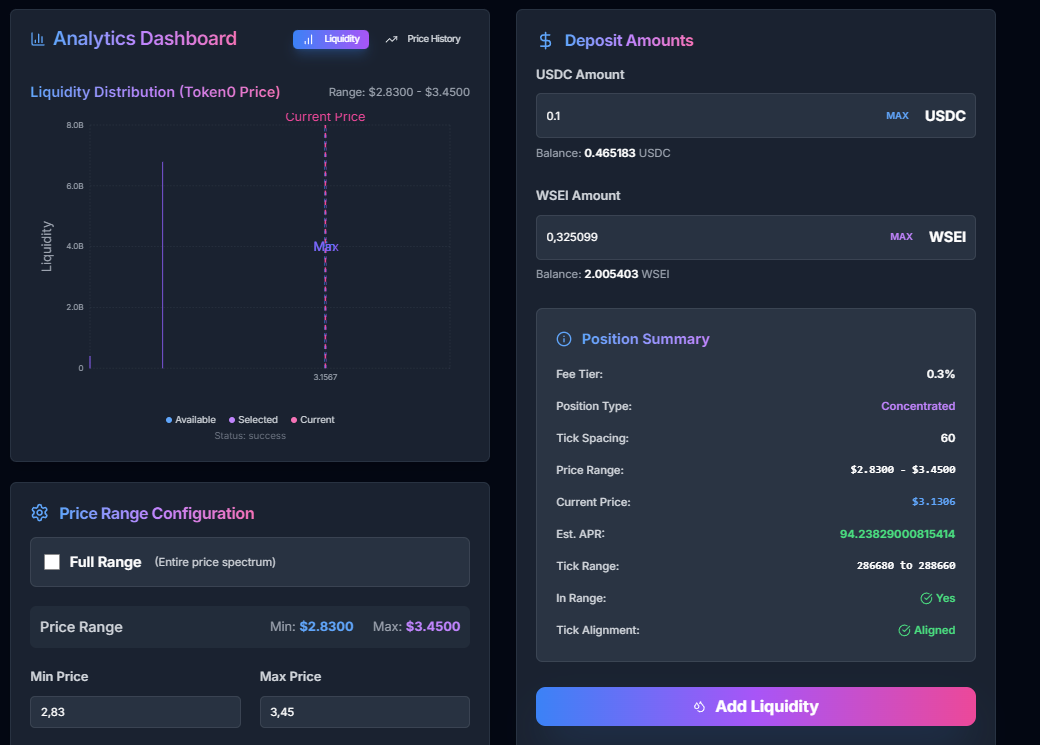The width and height of the screenshot is (1040, 745).
Task: Click the Status: success text below chart
Action: coord(250,436)
